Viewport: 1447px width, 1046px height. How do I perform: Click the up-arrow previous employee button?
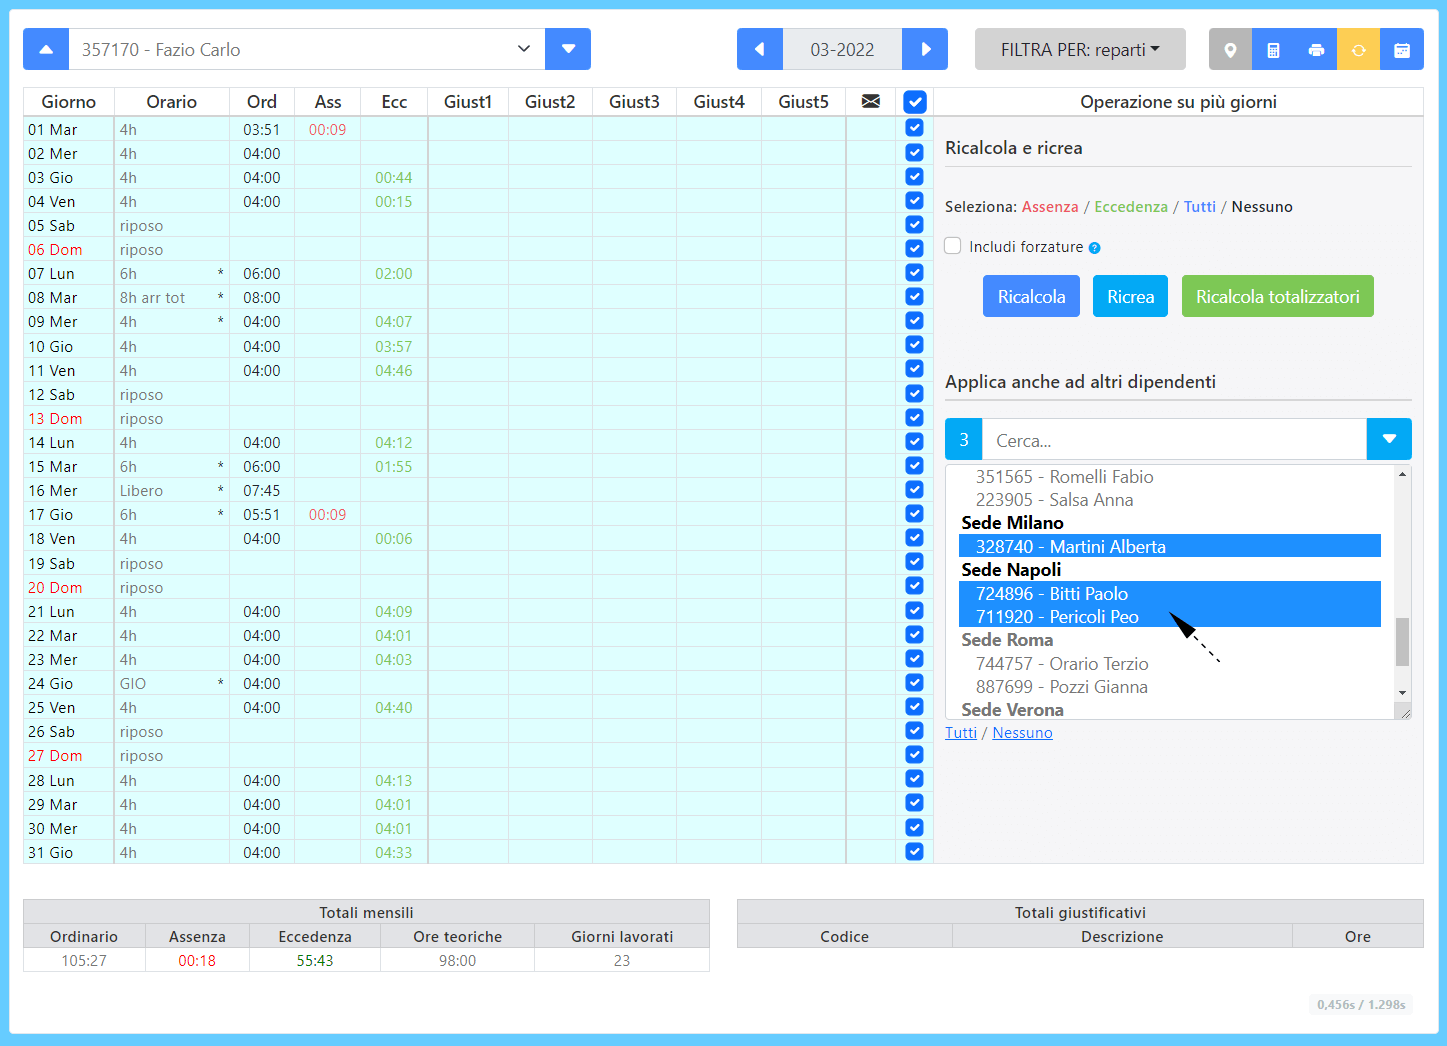point(46,49)
